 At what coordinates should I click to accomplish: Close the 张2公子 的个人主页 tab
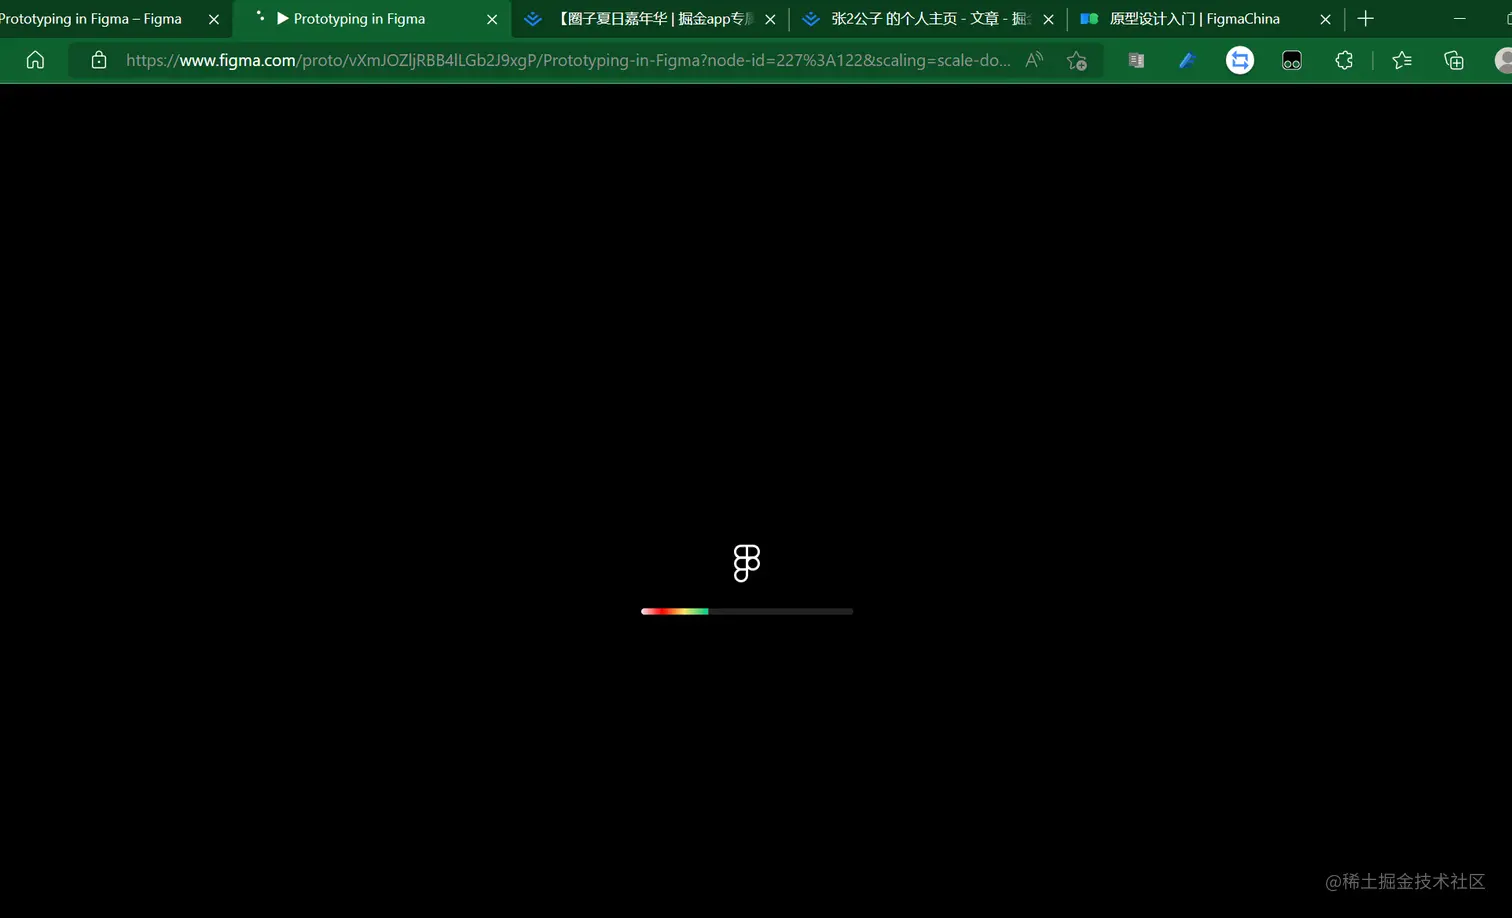[1048, 19]
